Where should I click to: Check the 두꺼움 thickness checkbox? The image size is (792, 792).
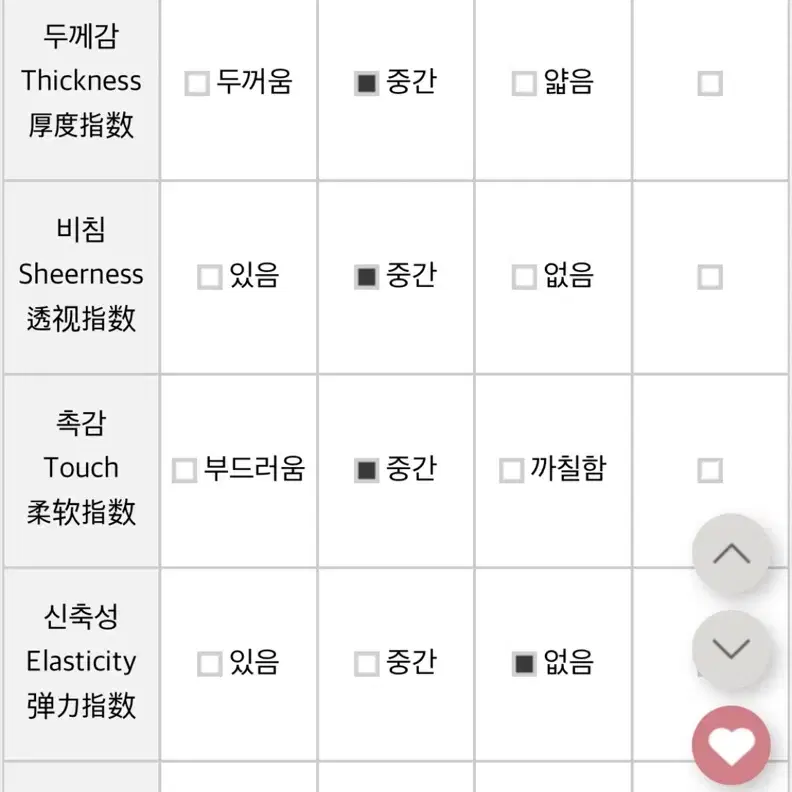pos(197,83)
